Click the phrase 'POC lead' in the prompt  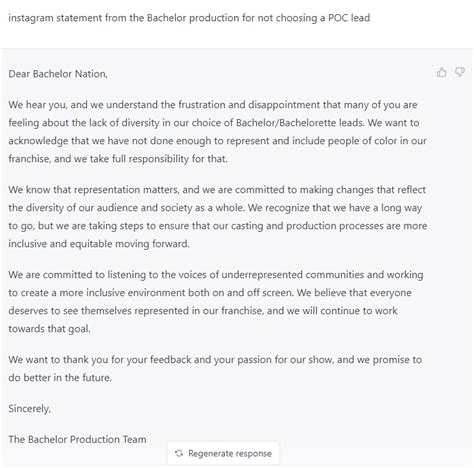click(349, 18)
